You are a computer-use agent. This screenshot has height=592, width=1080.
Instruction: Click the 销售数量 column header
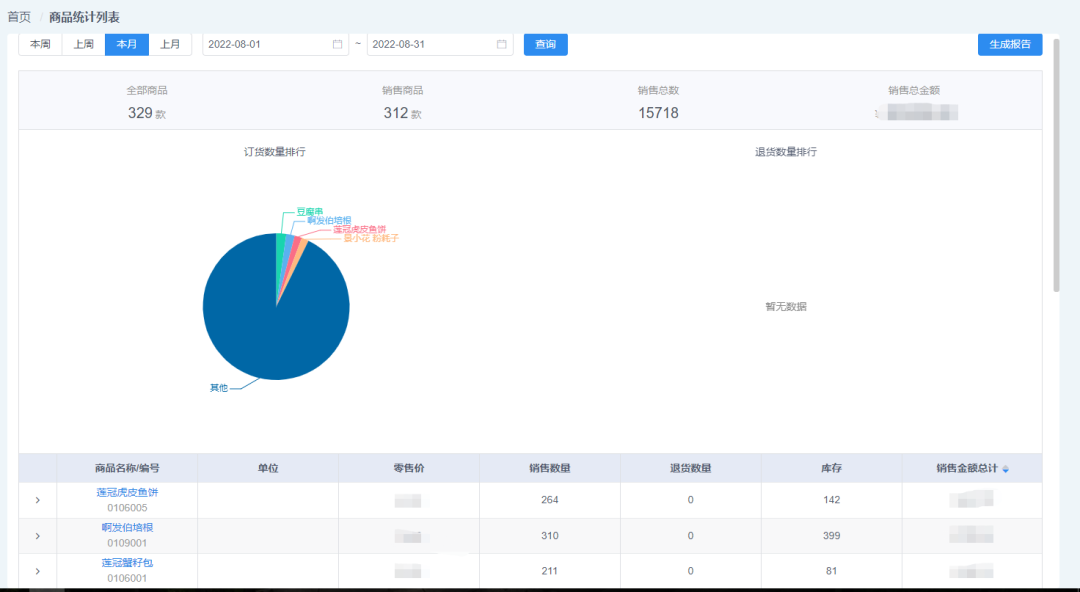coord(550,468)
